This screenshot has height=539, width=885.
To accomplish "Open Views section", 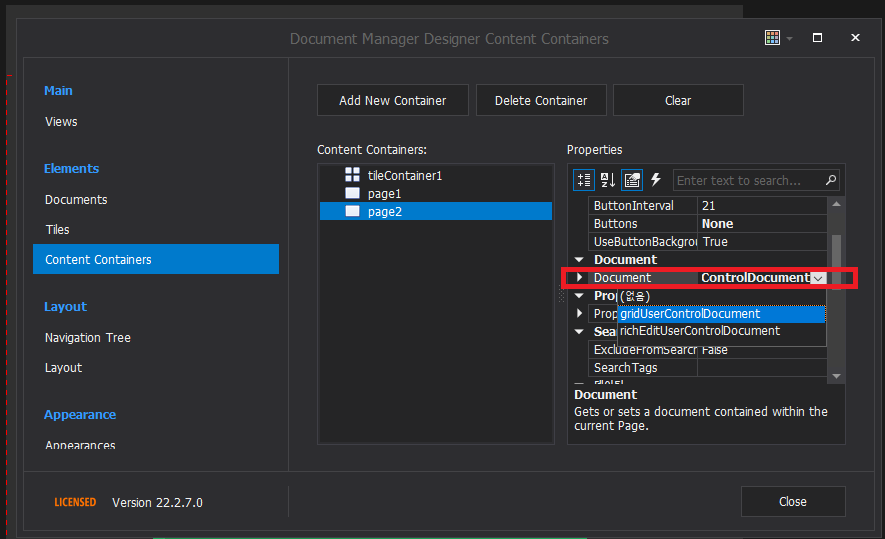I will click(x=61, y=121).
